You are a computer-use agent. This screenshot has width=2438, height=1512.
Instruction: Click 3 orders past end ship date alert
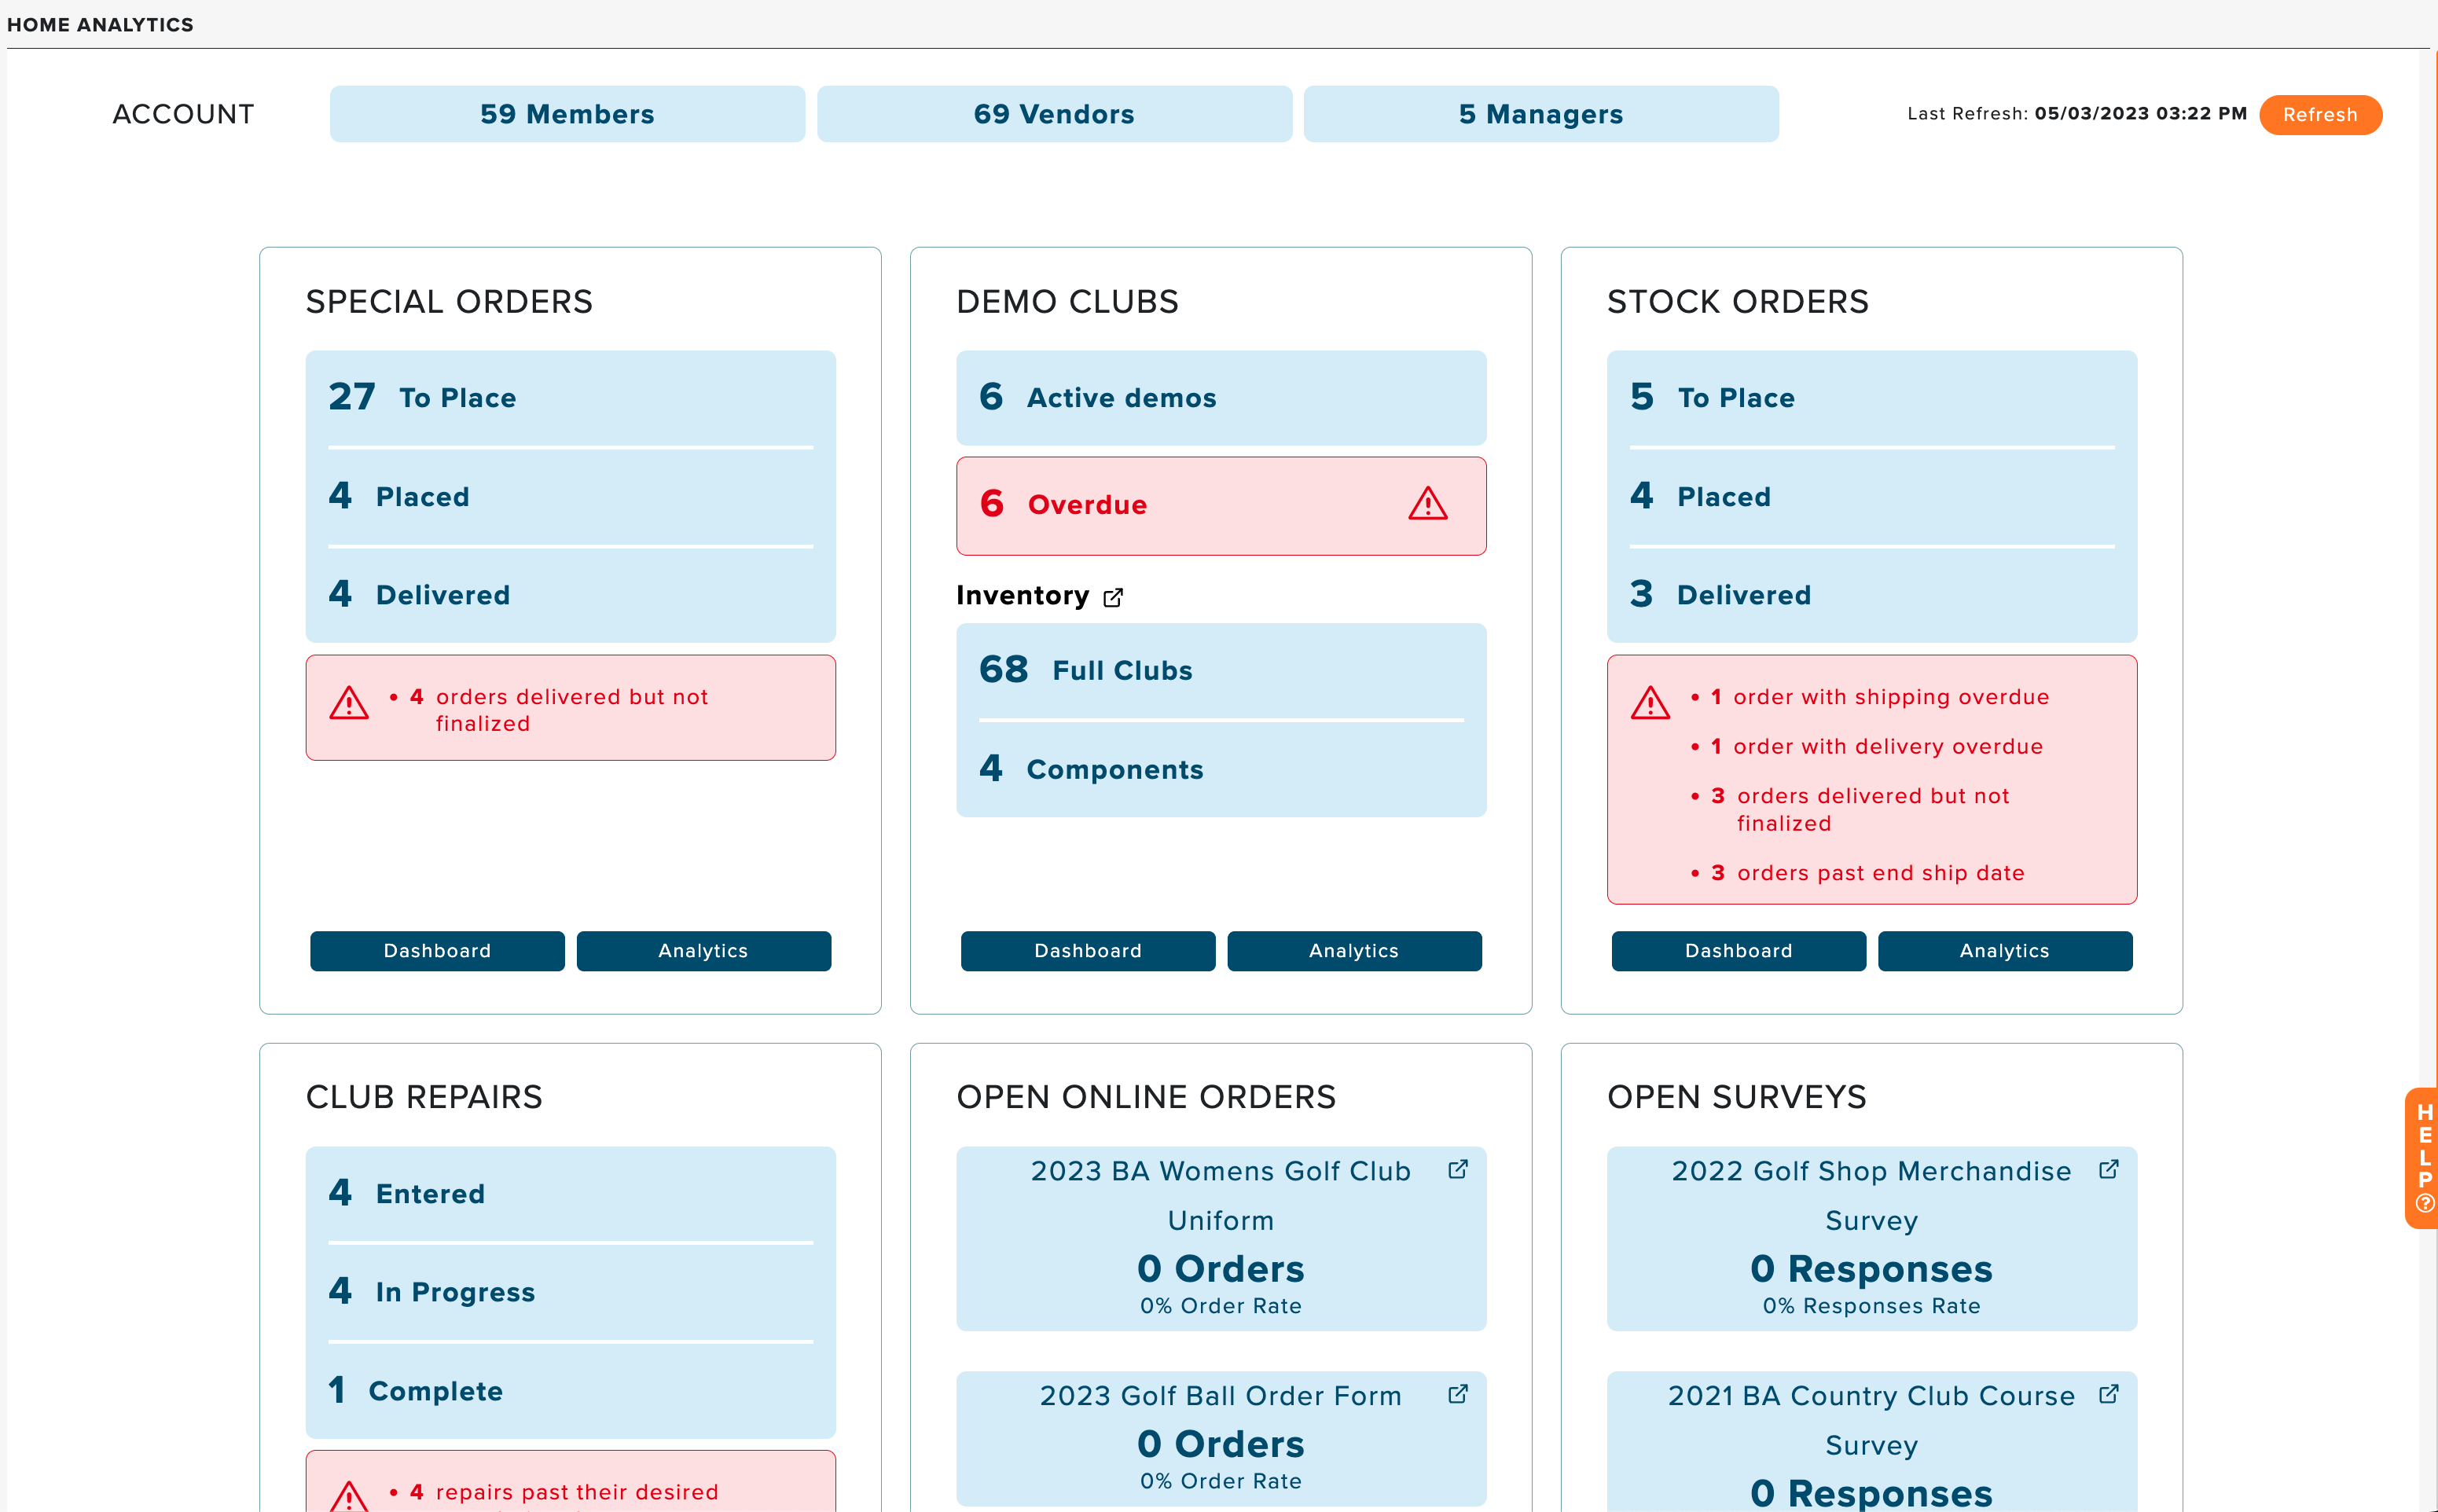point(1867,873)
